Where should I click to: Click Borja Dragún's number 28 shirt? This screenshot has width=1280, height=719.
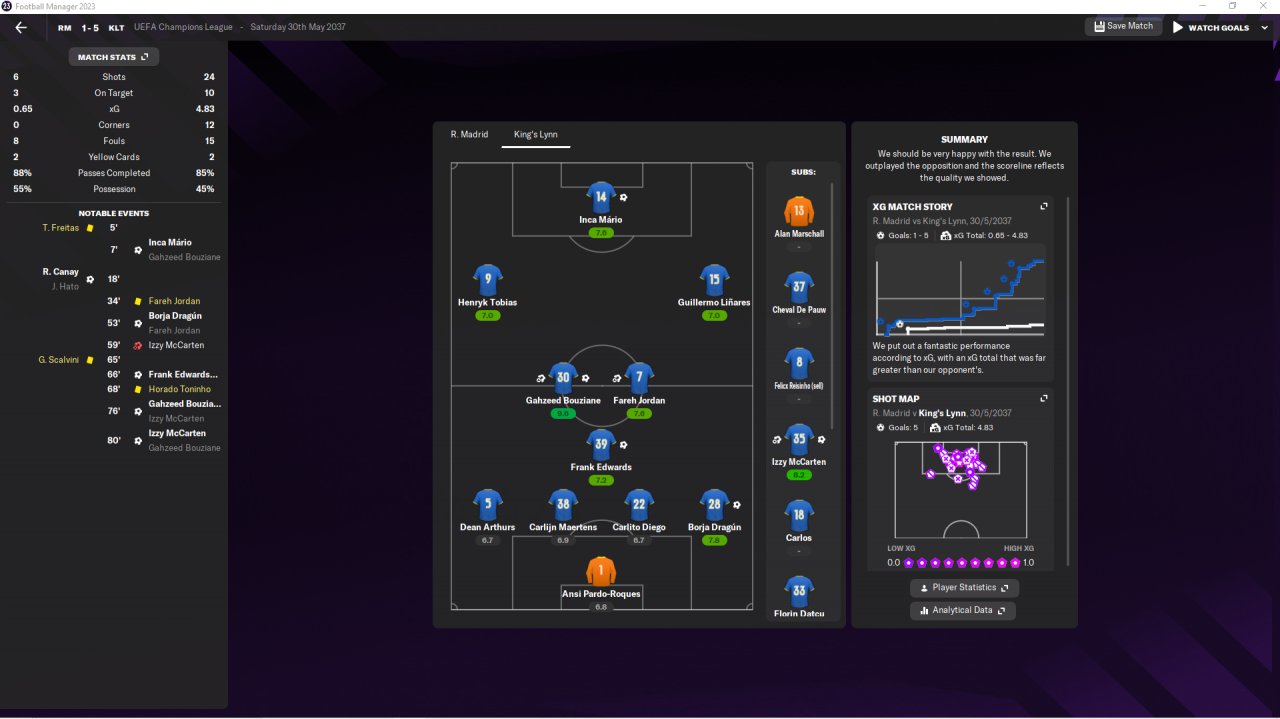click(x=714, y=504)
